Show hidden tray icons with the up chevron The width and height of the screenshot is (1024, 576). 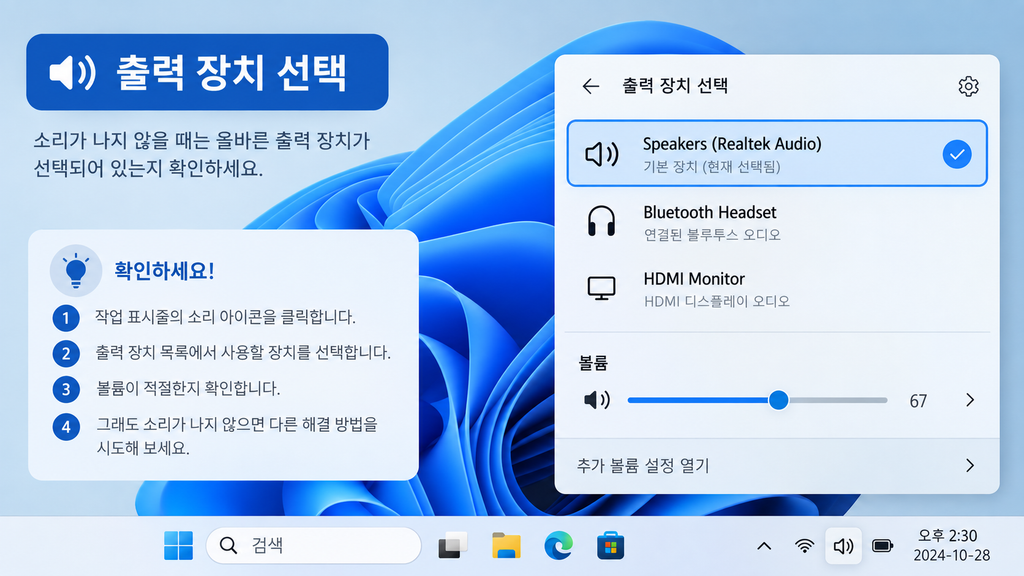764,546
